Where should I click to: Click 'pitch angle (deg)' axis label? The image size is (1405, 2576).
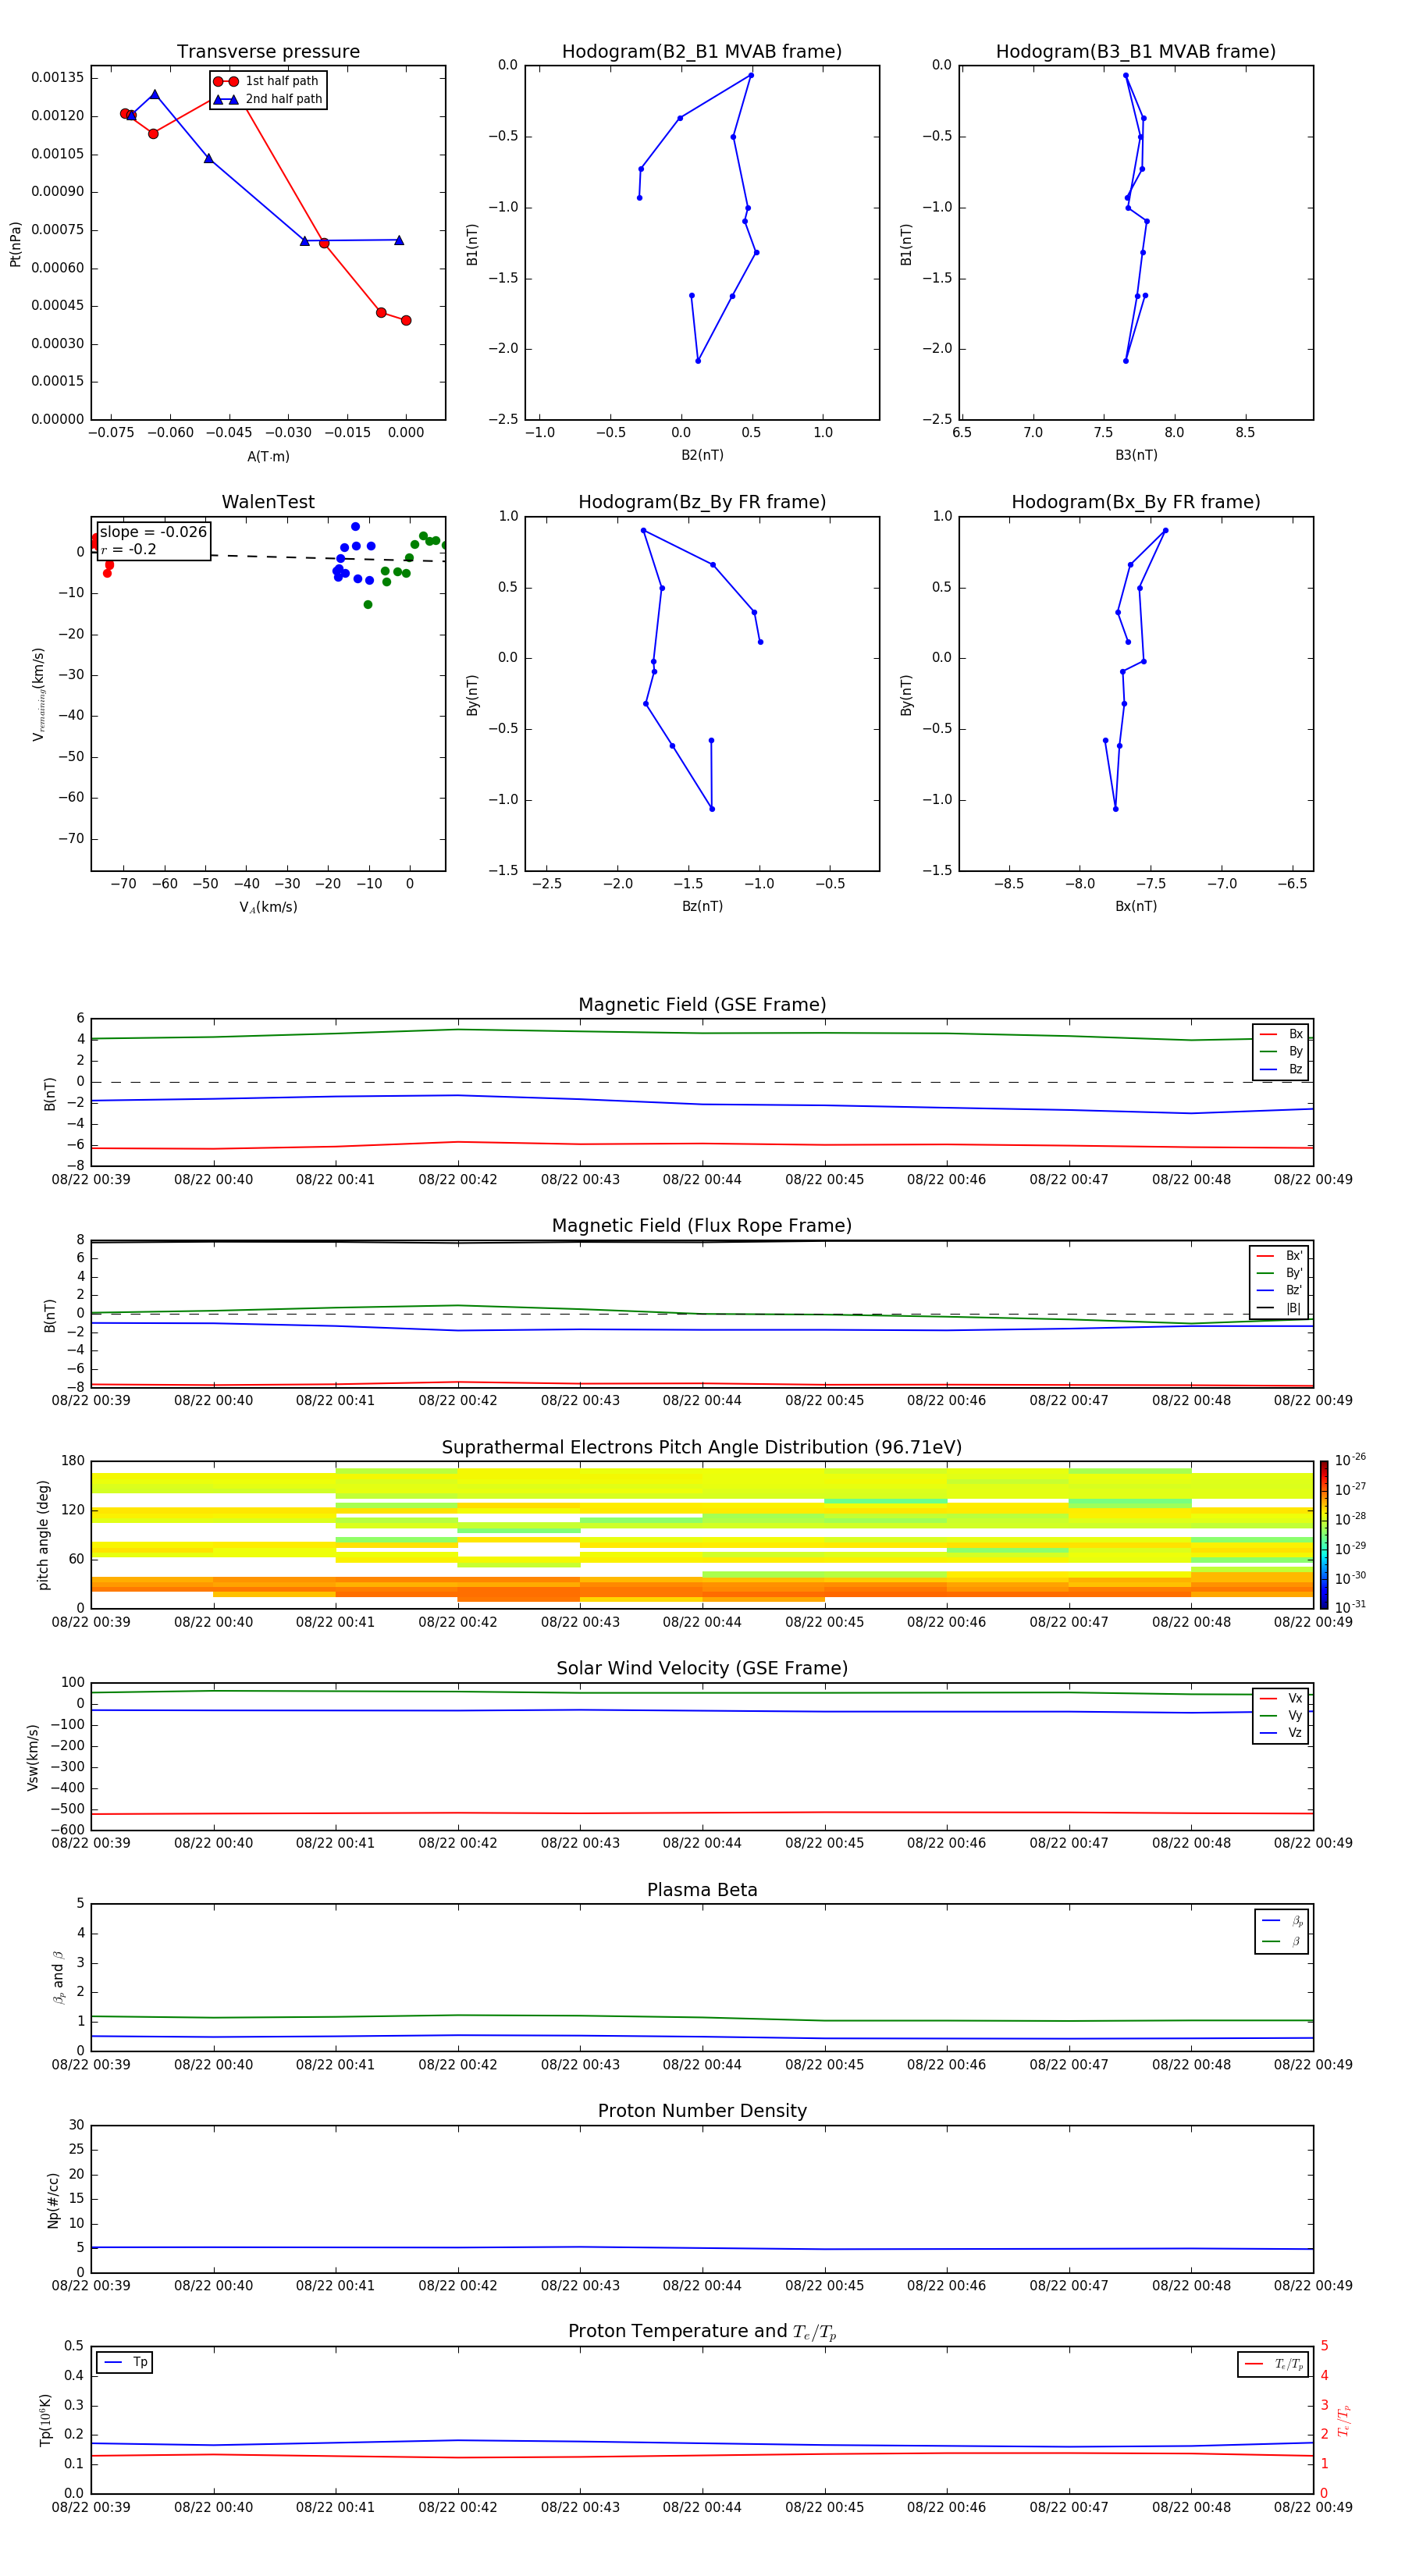click(x=43, y=1535)
